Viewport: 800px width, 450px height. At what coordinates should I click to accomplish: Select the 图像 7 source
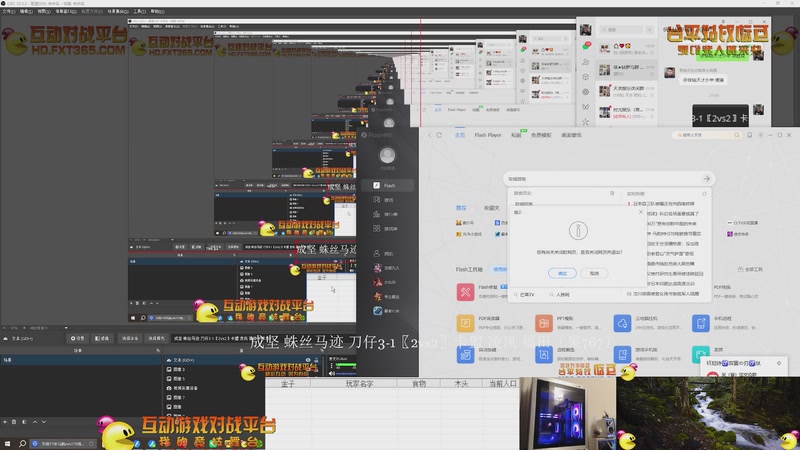coord(179,397)
